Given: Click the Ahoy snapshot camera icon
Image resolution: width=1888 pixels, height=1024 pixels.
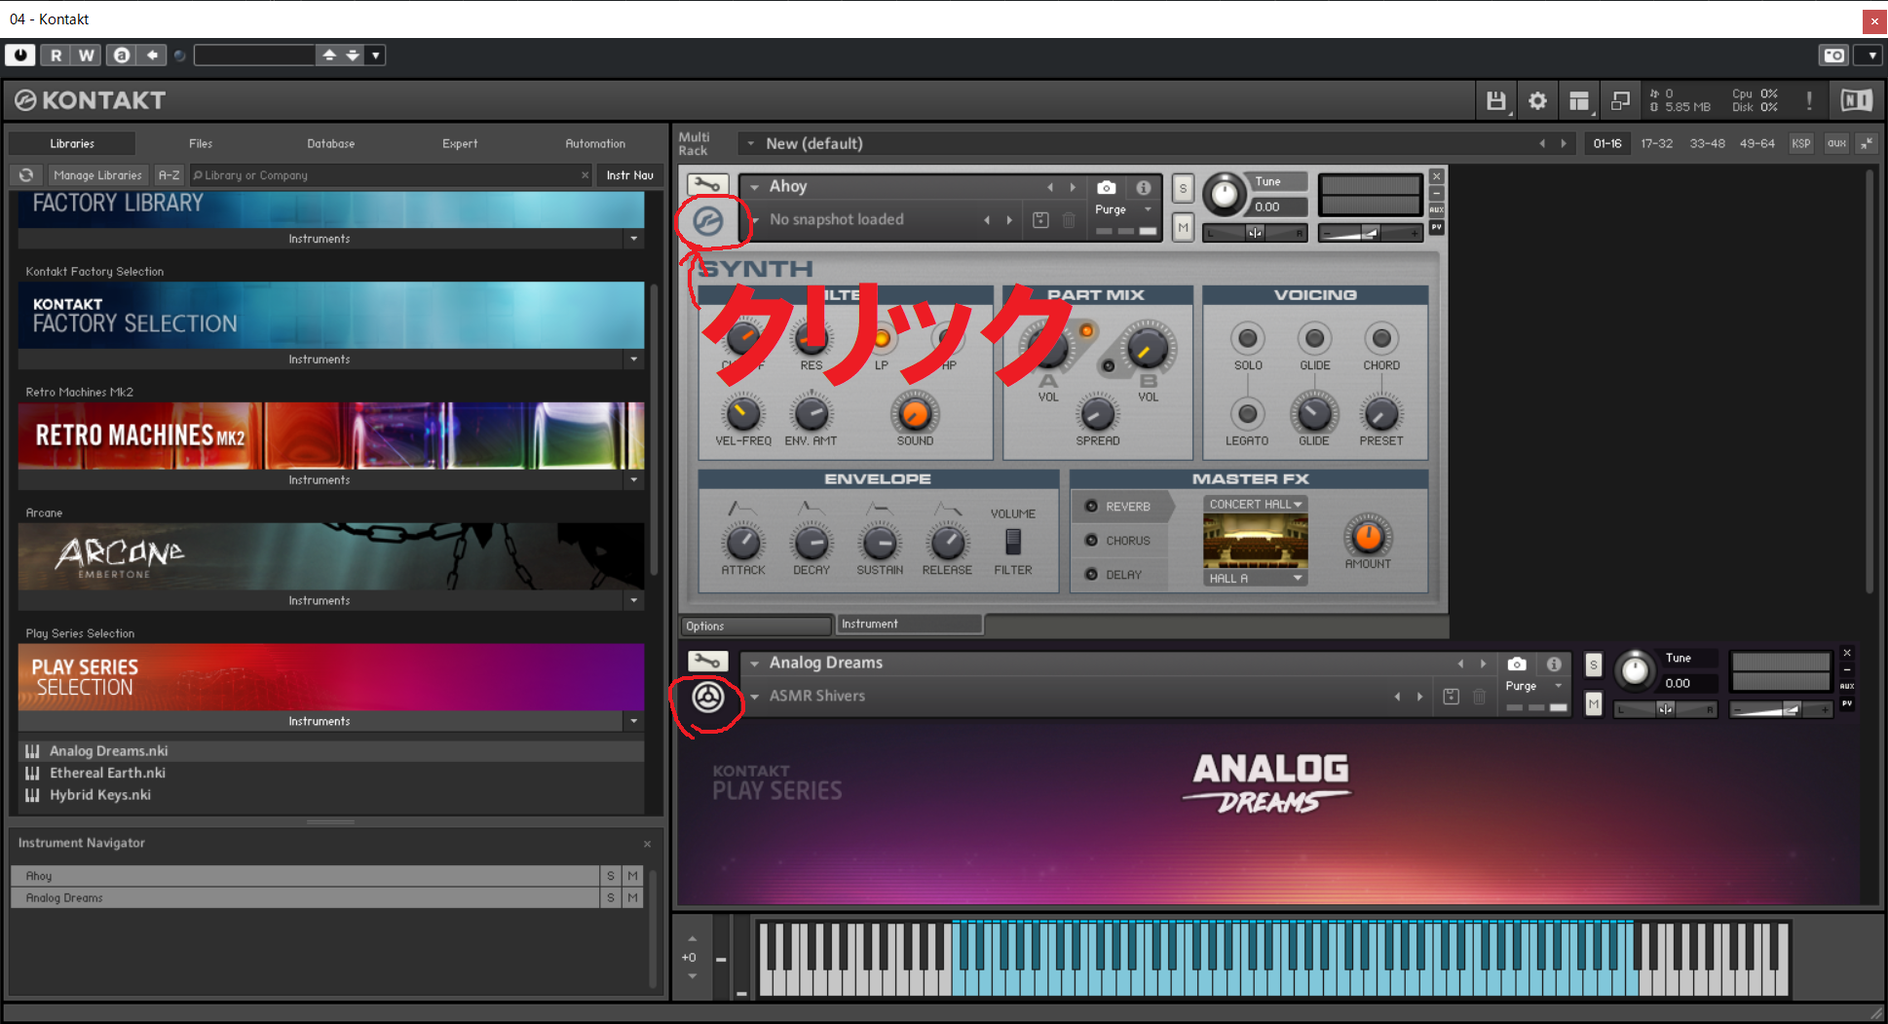Looking at the screenshot, I should click(x=1106, y=187).
